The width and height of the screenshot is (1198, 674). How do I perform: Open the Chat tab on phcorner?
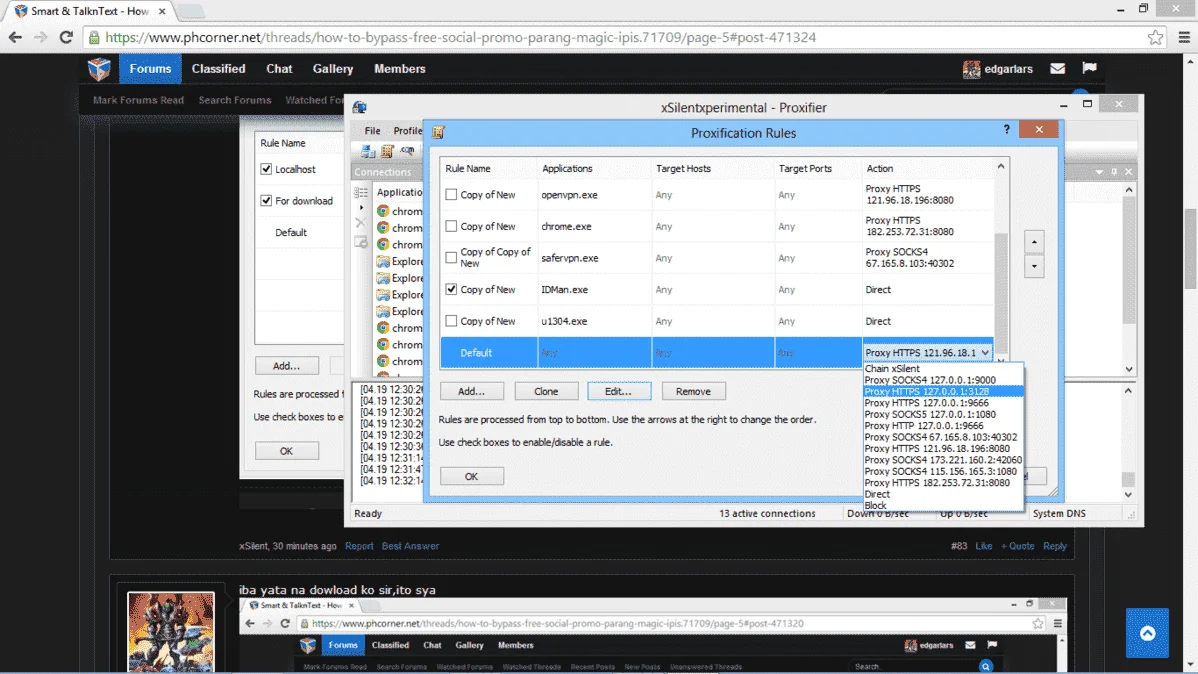point(279,69)
